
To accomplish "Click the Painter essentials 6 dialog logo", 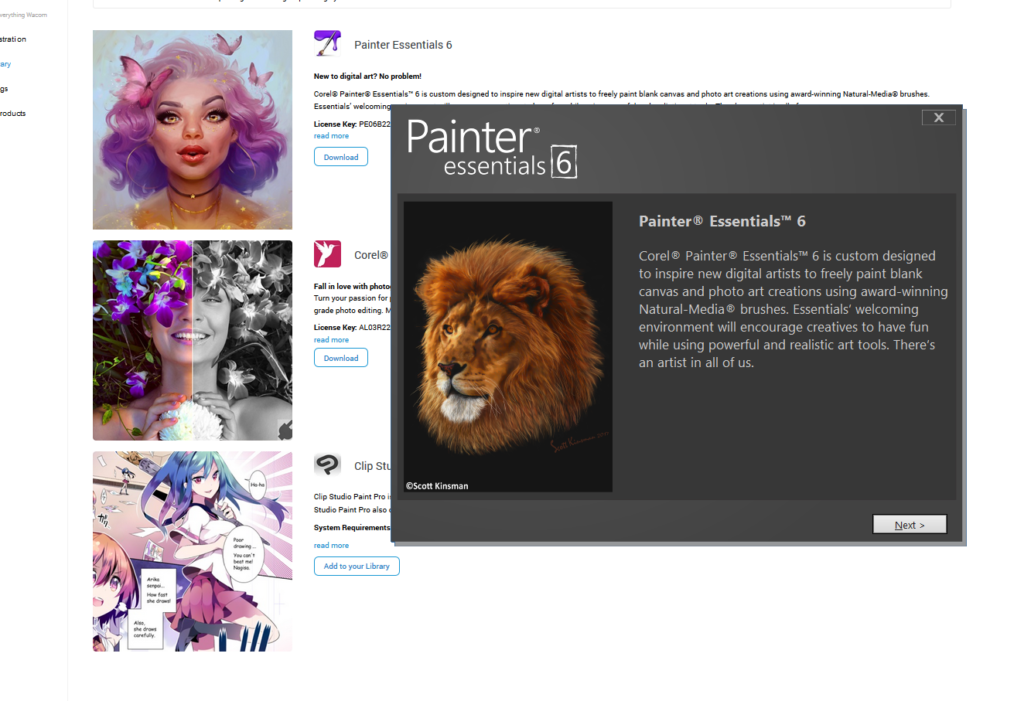I will pyautogui.click(x=492, y=148).
